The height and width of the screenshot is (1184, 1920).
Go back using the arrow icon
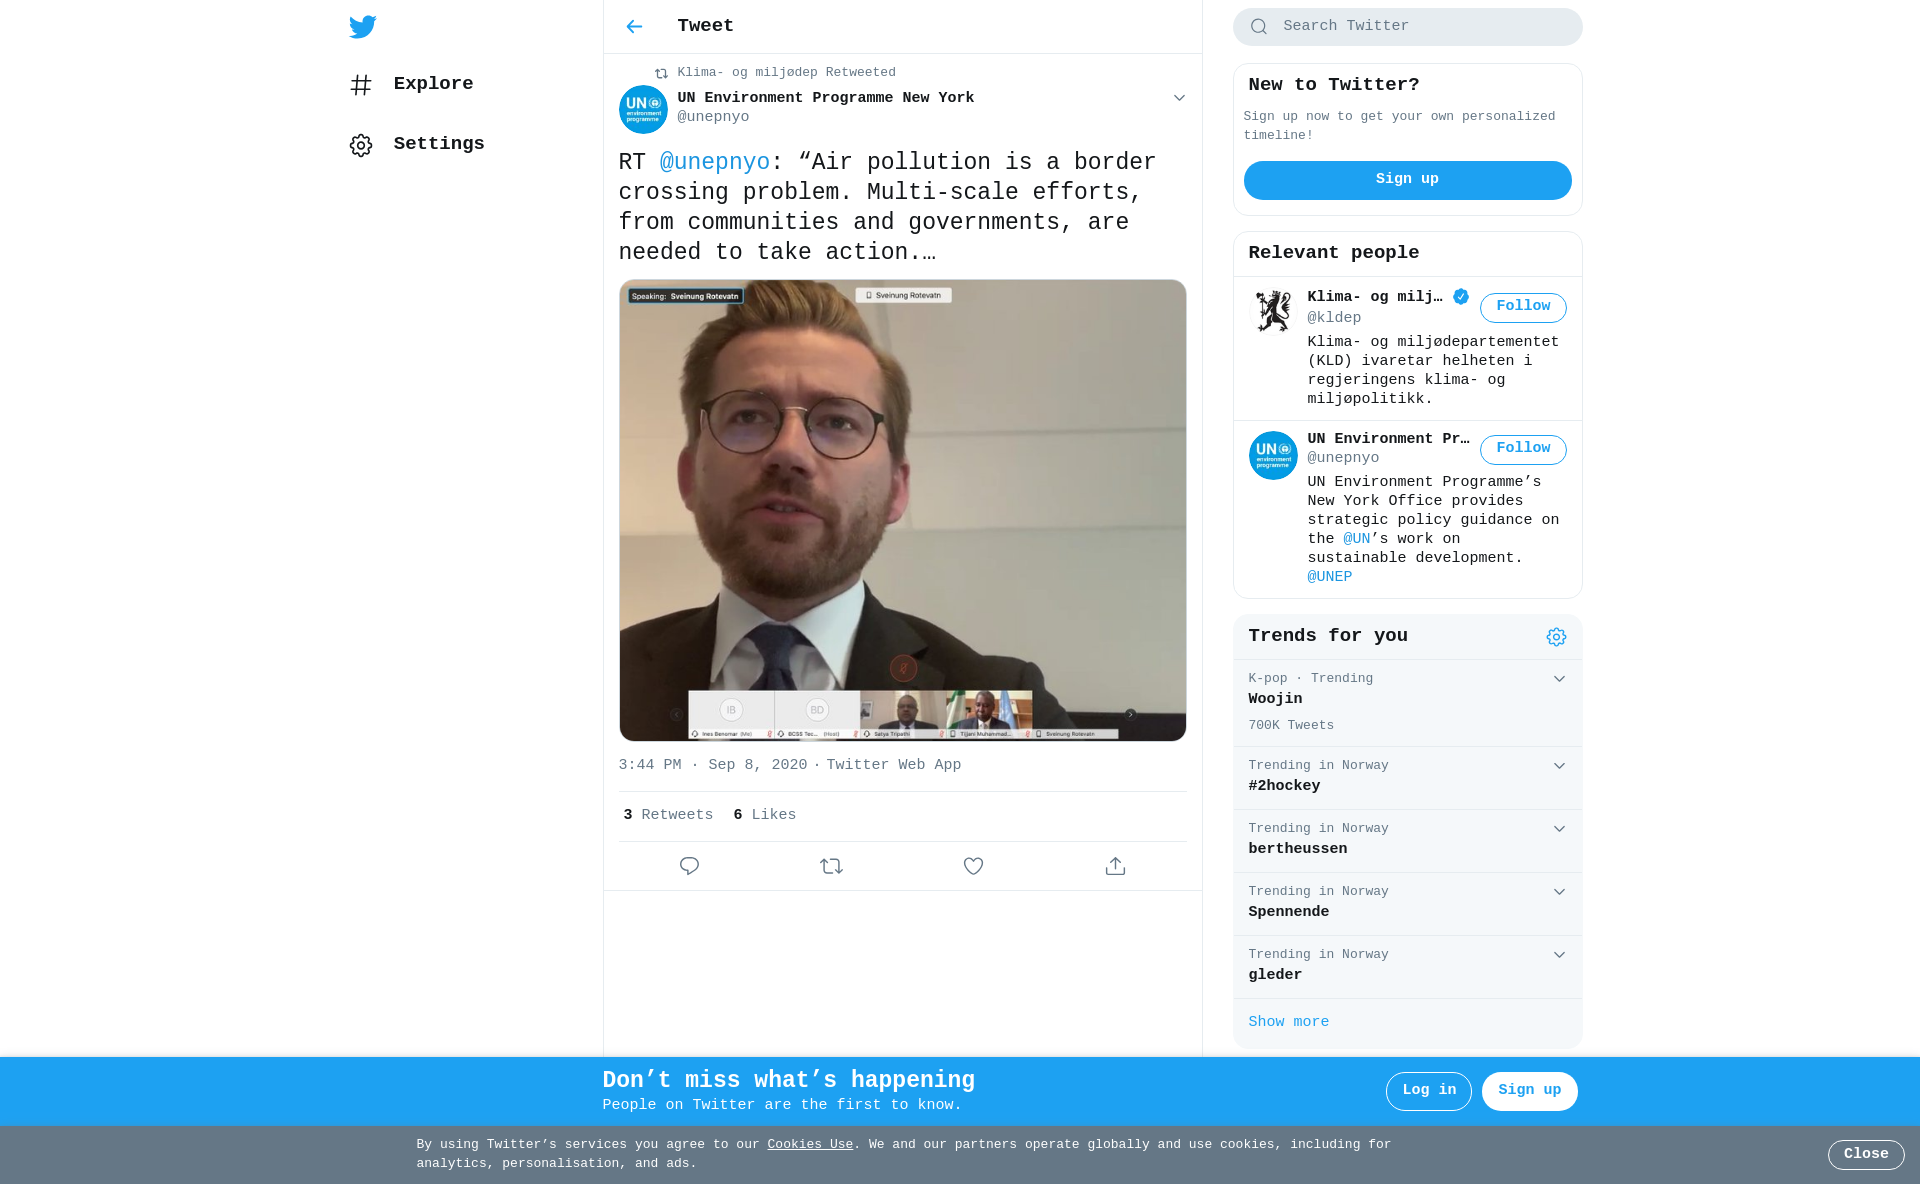click(x=634, y=27)
